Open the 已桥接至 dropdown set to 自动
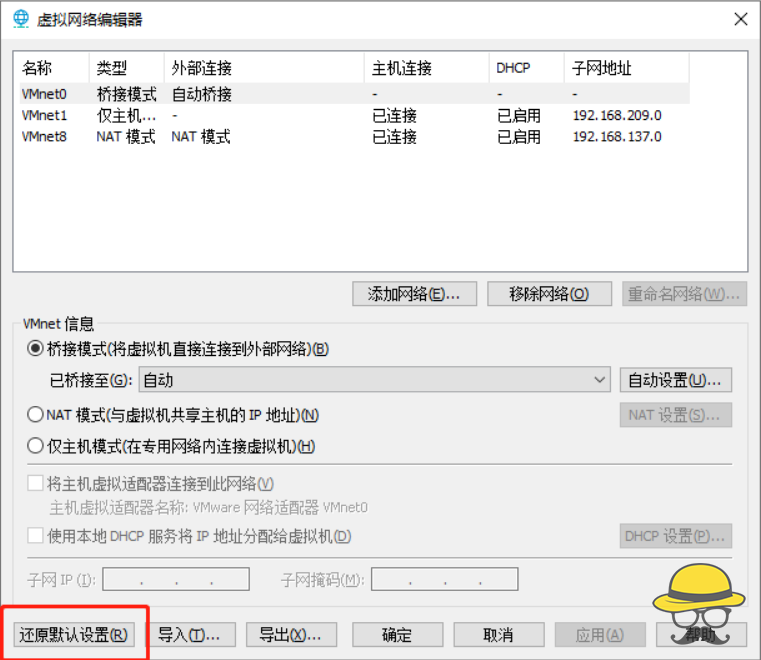761x660 pixels. pyautogui.click(x=375, y=380)
